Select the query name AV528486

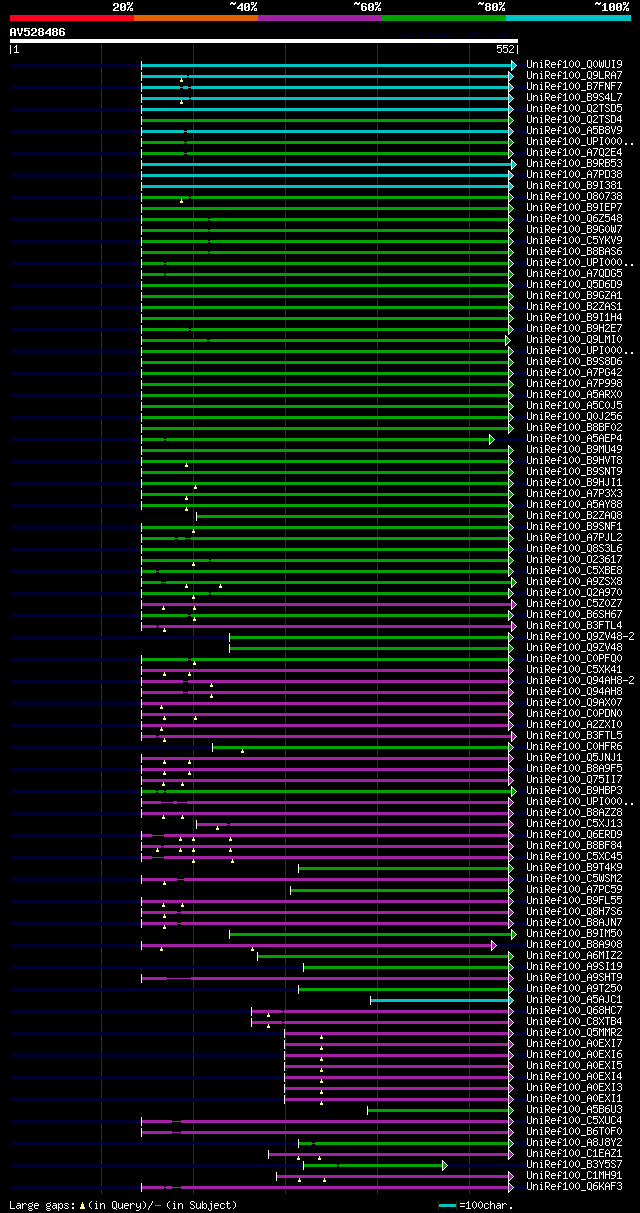point(37,32)
